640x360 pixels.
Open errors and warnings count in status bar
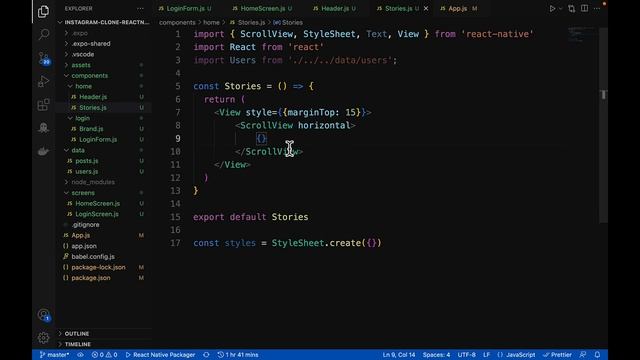click(104, 355)
